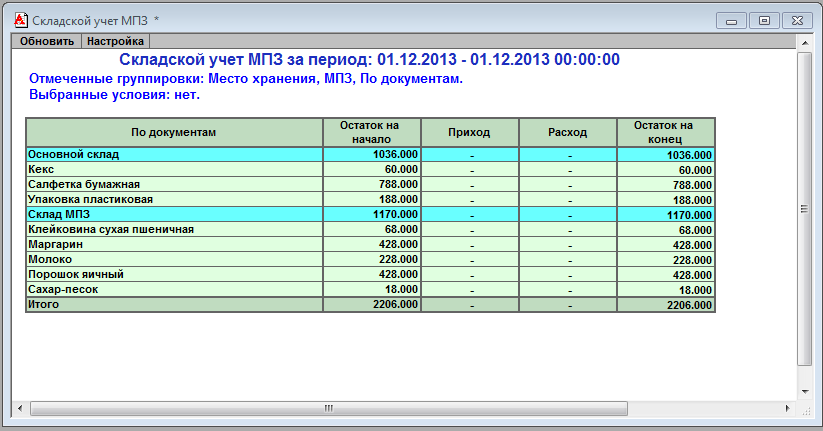823x431 pixels.
Task: Click the Выбранные условия: нет line
Action: (114, 95)
